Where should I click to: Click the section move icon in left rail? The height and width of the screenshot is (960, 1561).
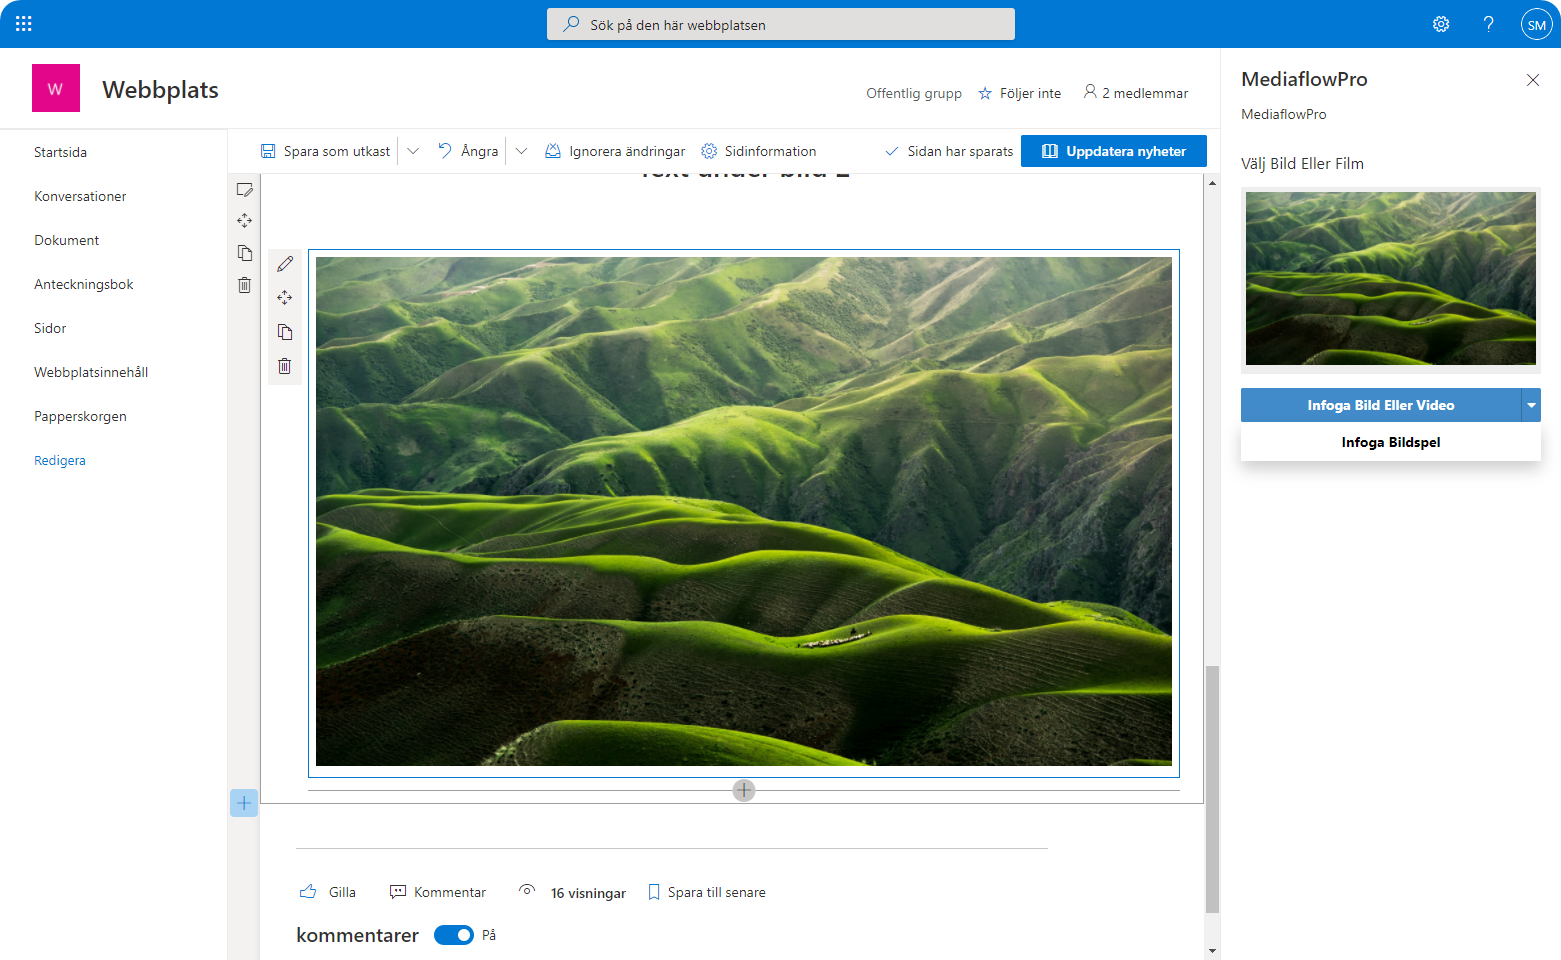pos(245,221)
